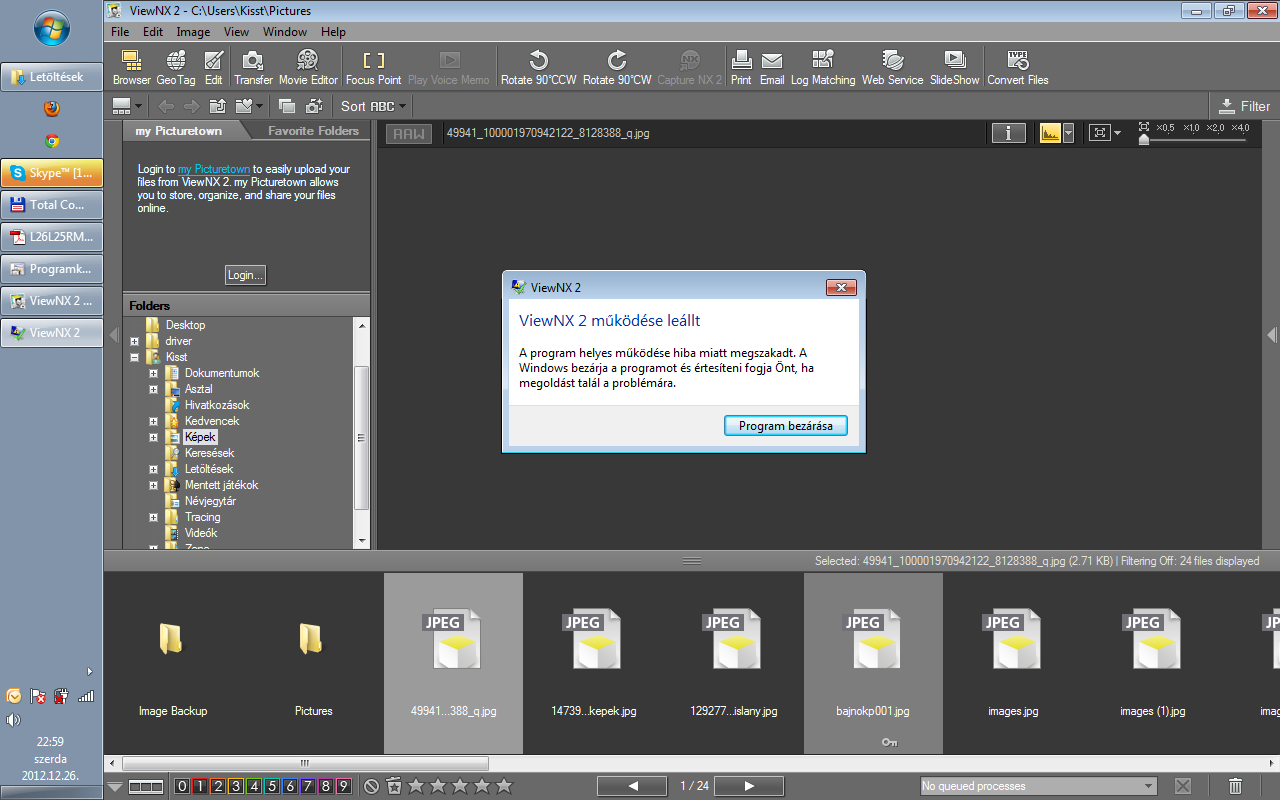Select the bajnokp001.jpg thumbnail
Image resolution: width=1280 pixels, height=800 pixels.
(873, 663)
